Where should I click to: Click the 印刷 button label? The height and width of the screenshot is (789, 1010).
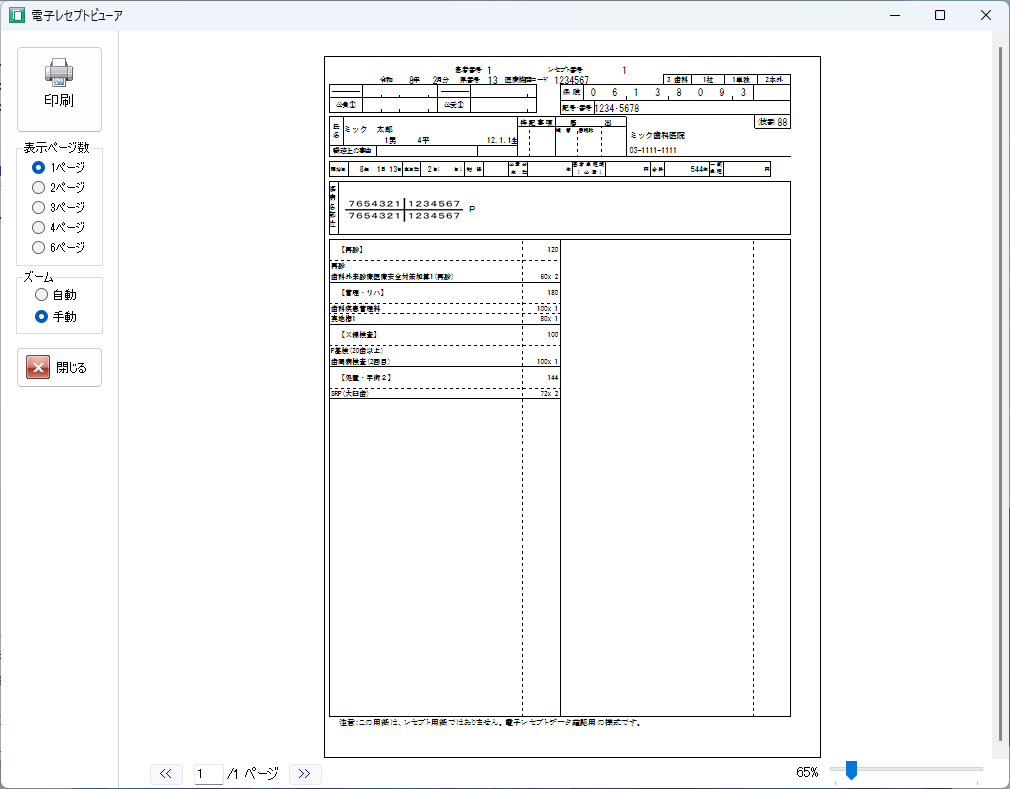pos(59,100)
